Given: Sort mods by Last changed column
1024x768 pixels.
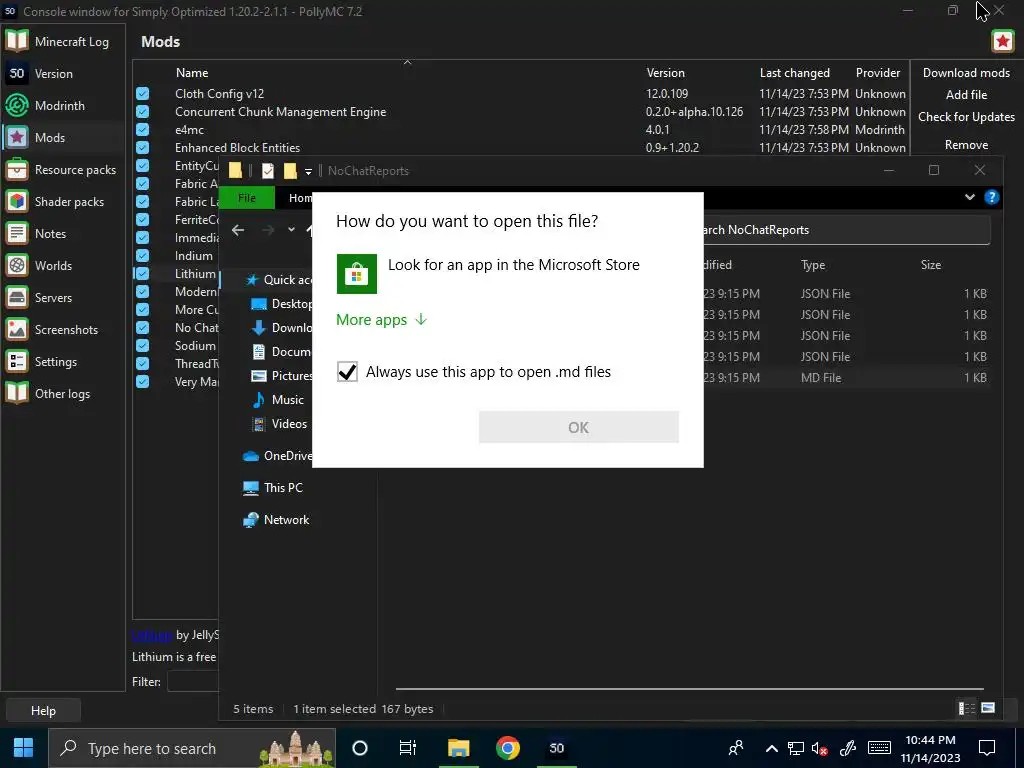Looking at the screenshot, I should [x=795, y=72].
